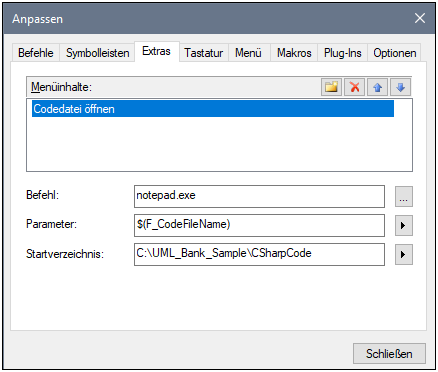438x372 pixels.
Task: Click the Befehl field containing notepad.exe
Action: 259,196
